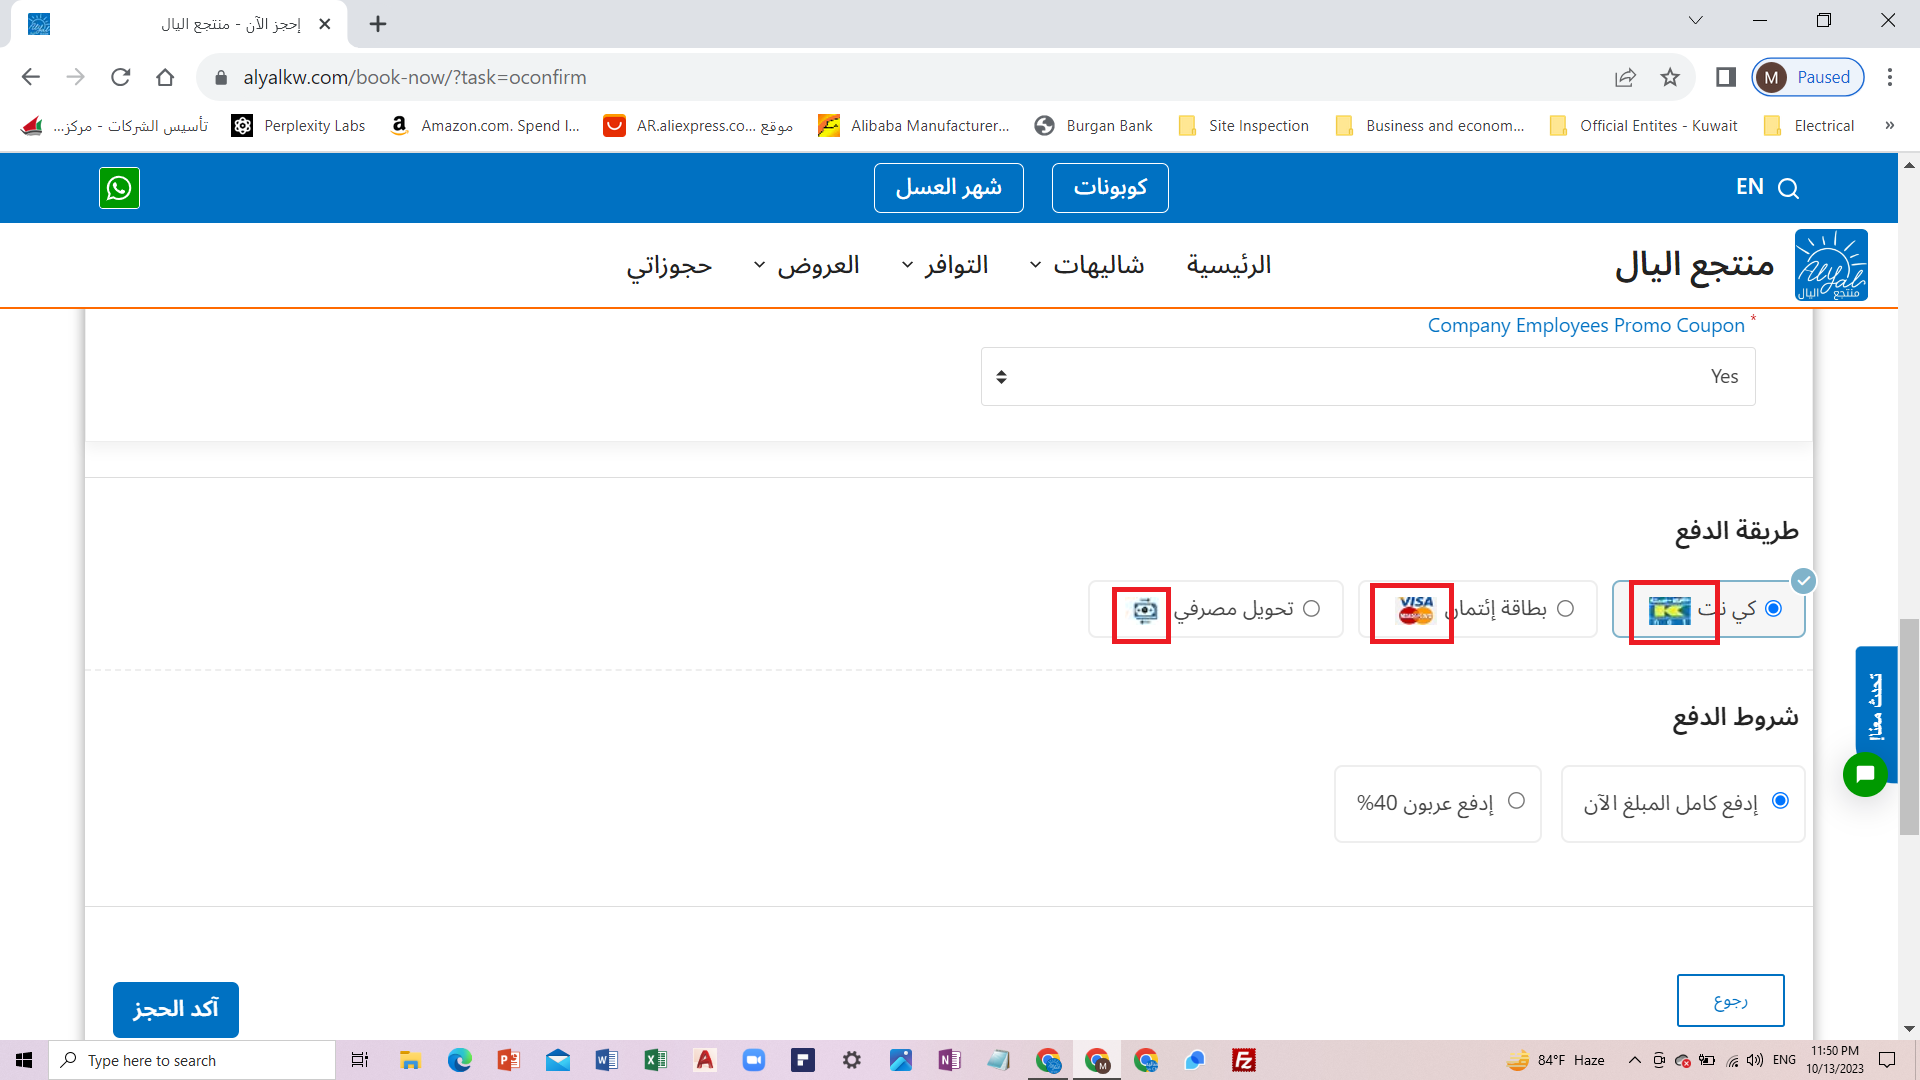Open Excel from the taskbar

tap(656, 1060)
